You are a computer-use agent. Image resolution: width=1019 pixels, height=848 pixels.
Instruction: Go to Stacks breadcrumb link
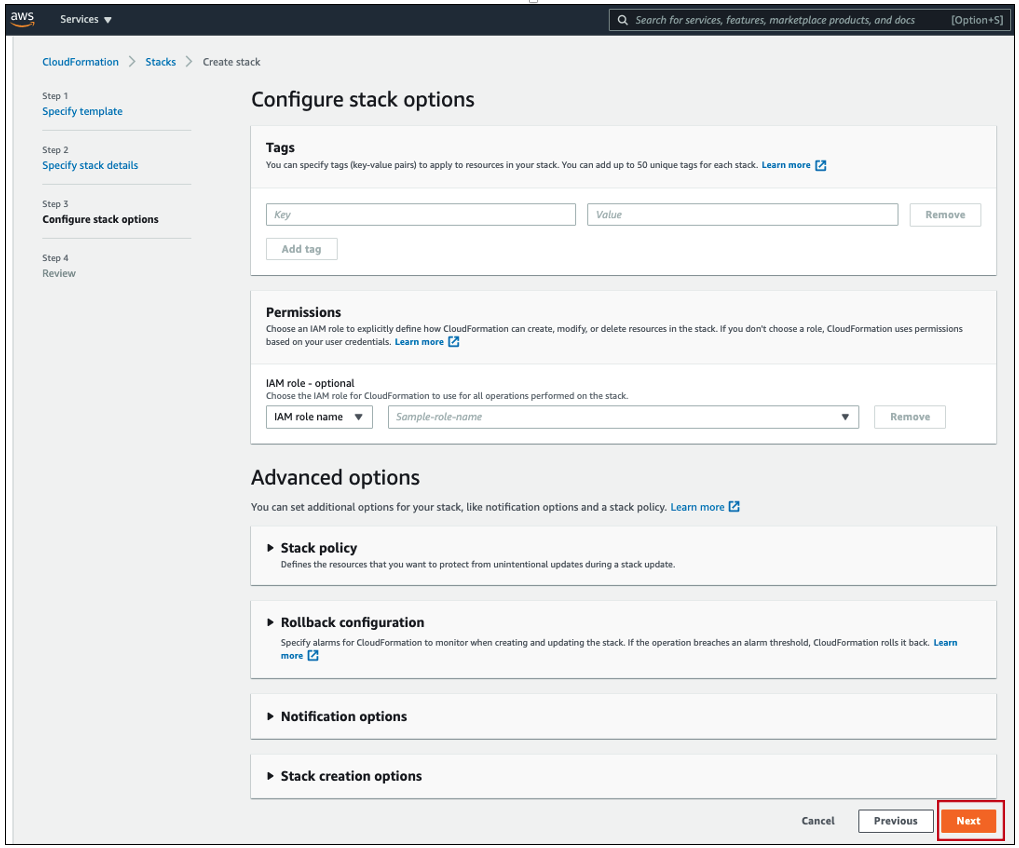[x=161, y=62]
